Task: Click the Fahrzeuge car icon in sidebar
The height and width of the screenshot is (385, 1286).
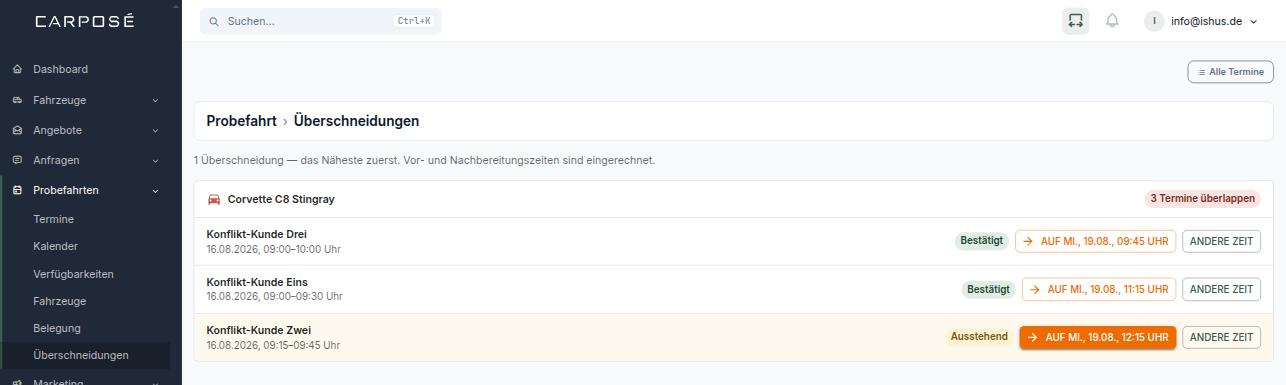Action: point(17,100)
